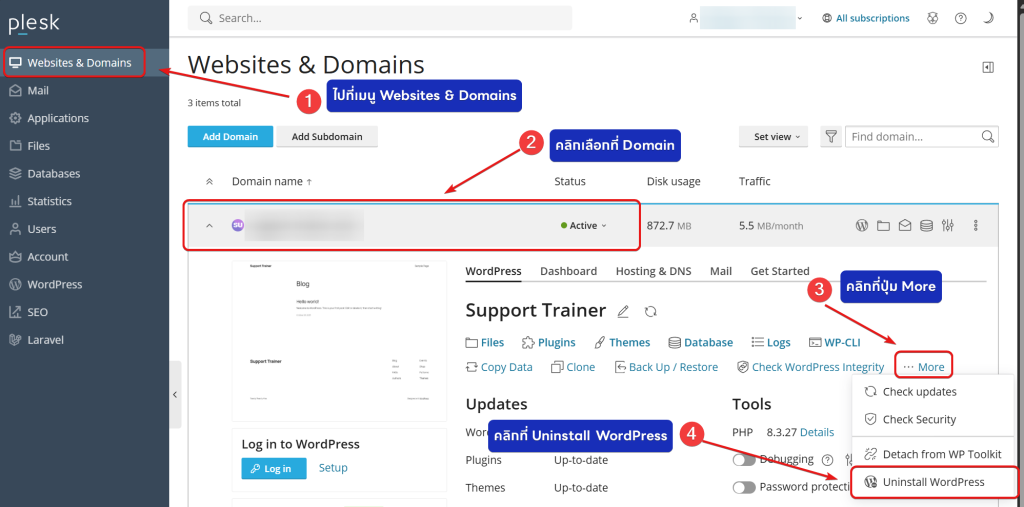Turn on the Password protection toggle

pos(744,488)
